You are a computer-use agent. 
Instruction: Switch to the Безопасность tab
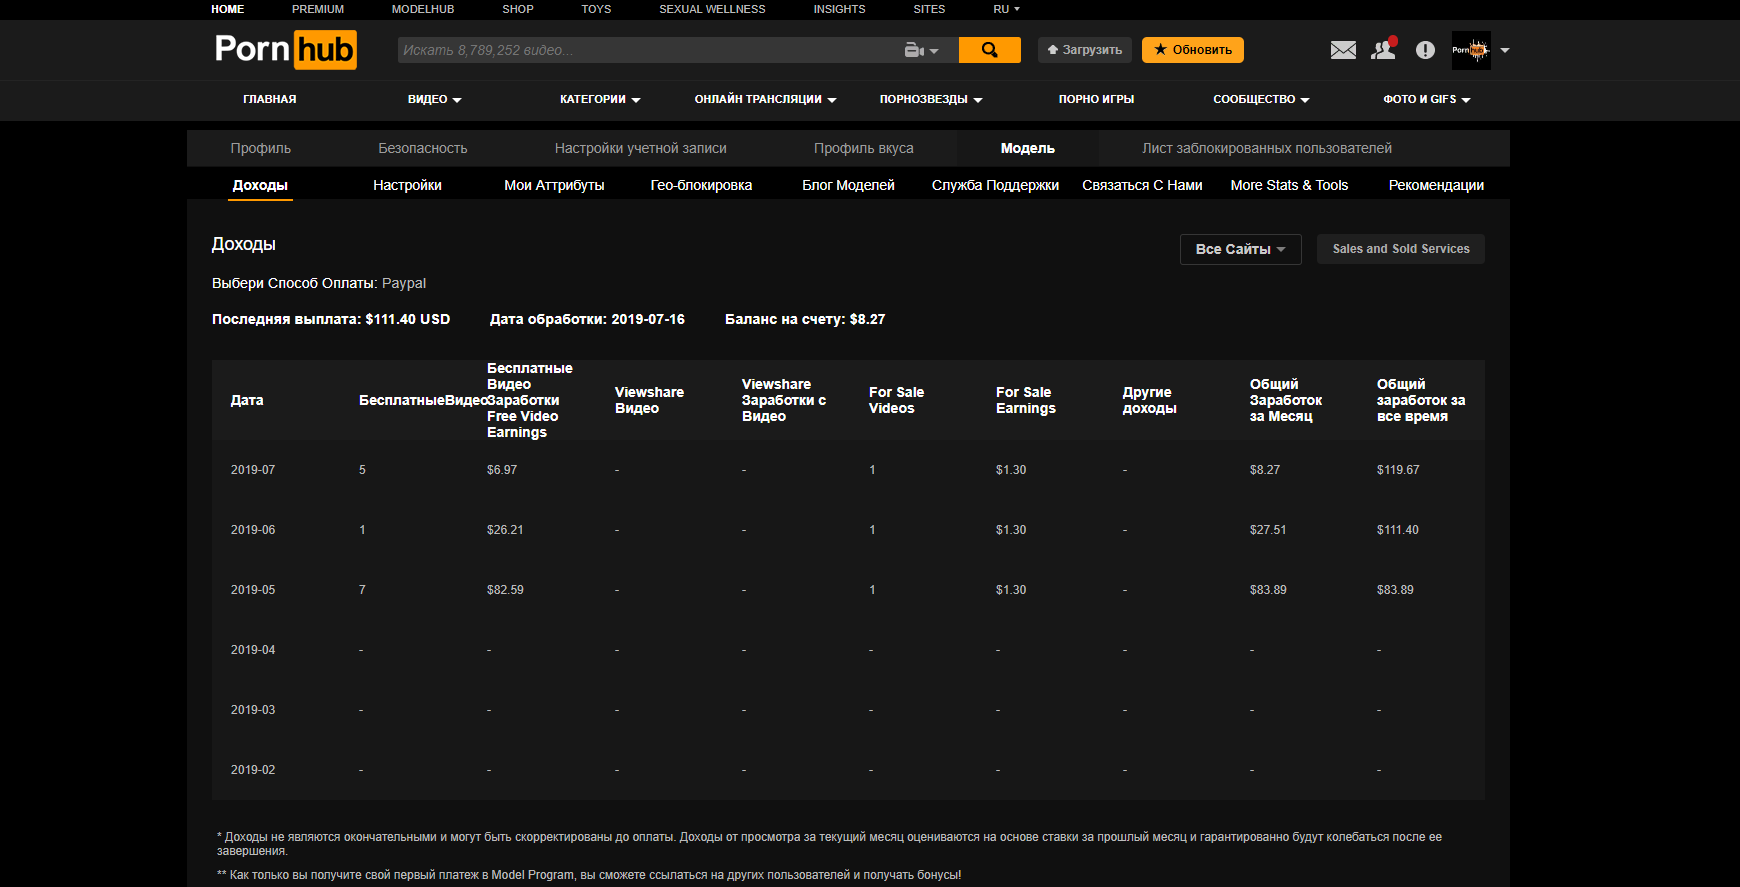(x=422, y=148)
